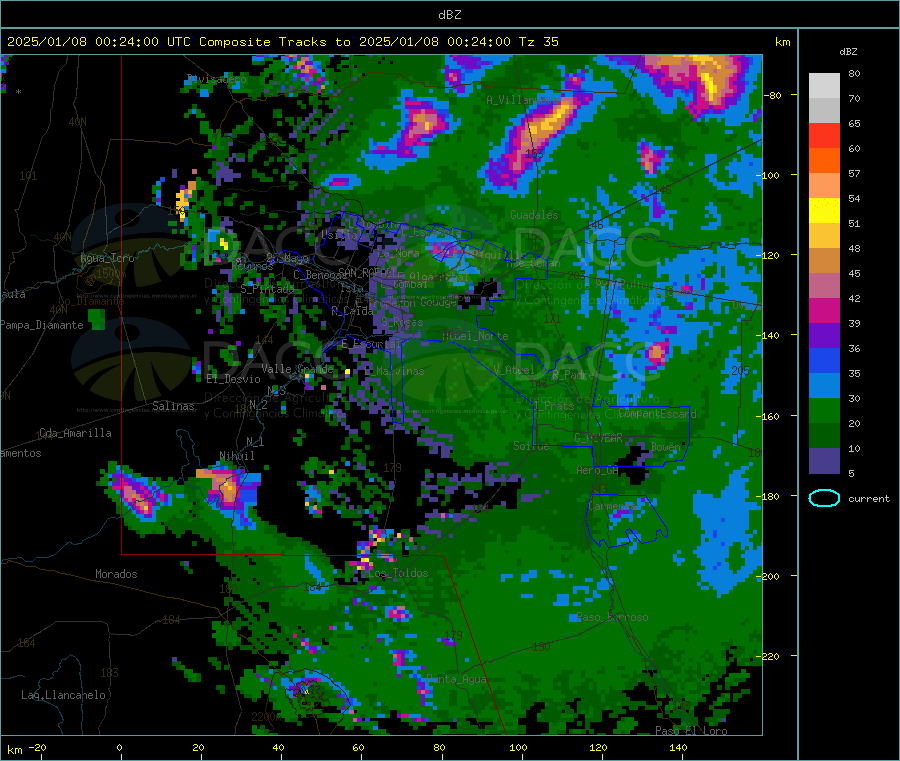Click the 'dBZ' title at top
The height and width of the screenshot is (761, 900).
click(449, 14)
